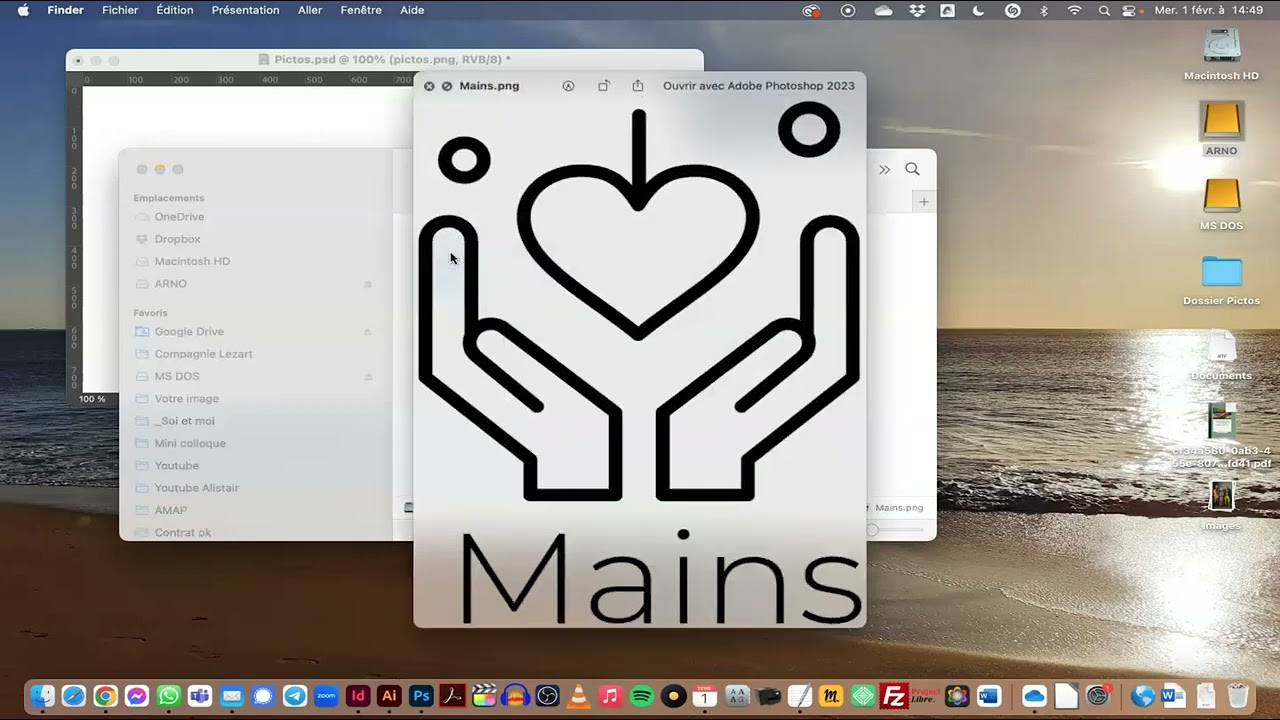Open Markup tool in Quick Look
Image resolution: width=1280 pixels, height=720 pixels.
[x=568, y=86]
